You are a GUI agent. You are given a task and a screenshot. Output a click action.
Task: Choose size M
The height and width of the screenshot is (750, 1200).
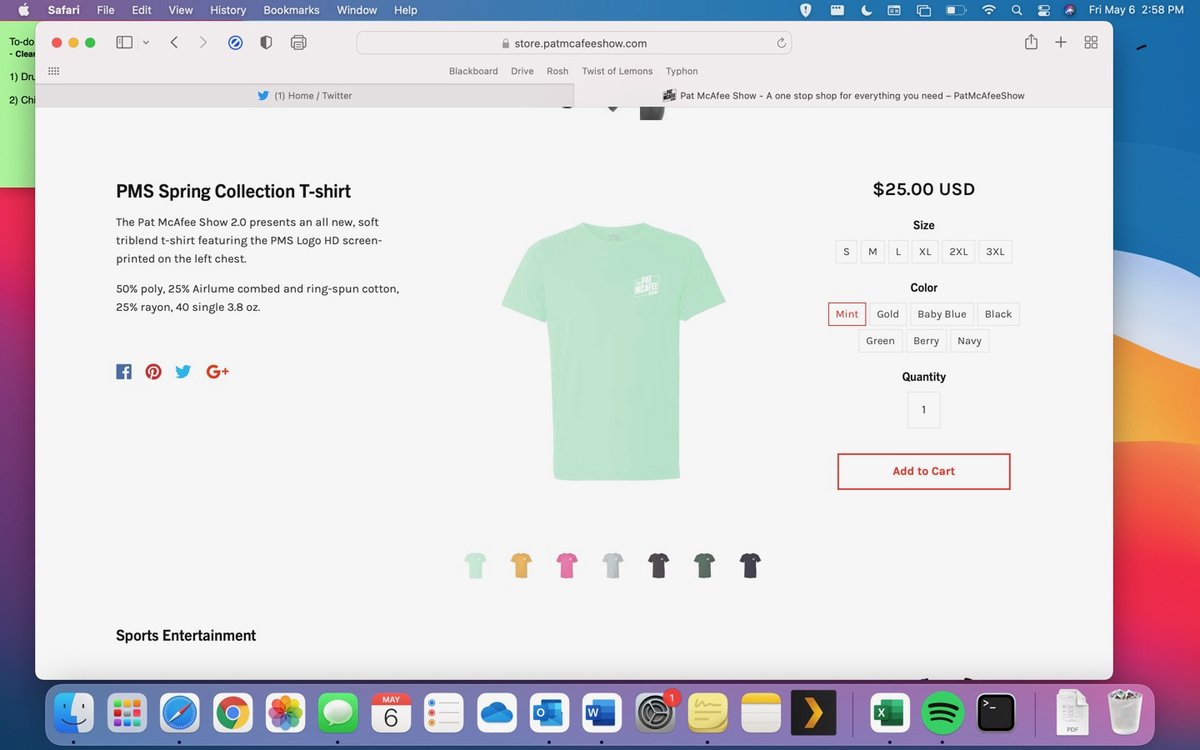(x=872, y=251)
